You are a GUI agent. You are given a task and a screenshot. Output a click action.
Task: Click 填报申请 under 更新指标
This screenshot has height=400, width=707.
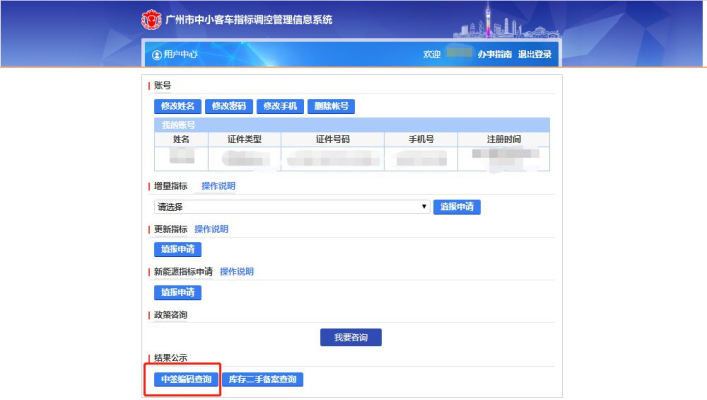(x=176, y=249)
